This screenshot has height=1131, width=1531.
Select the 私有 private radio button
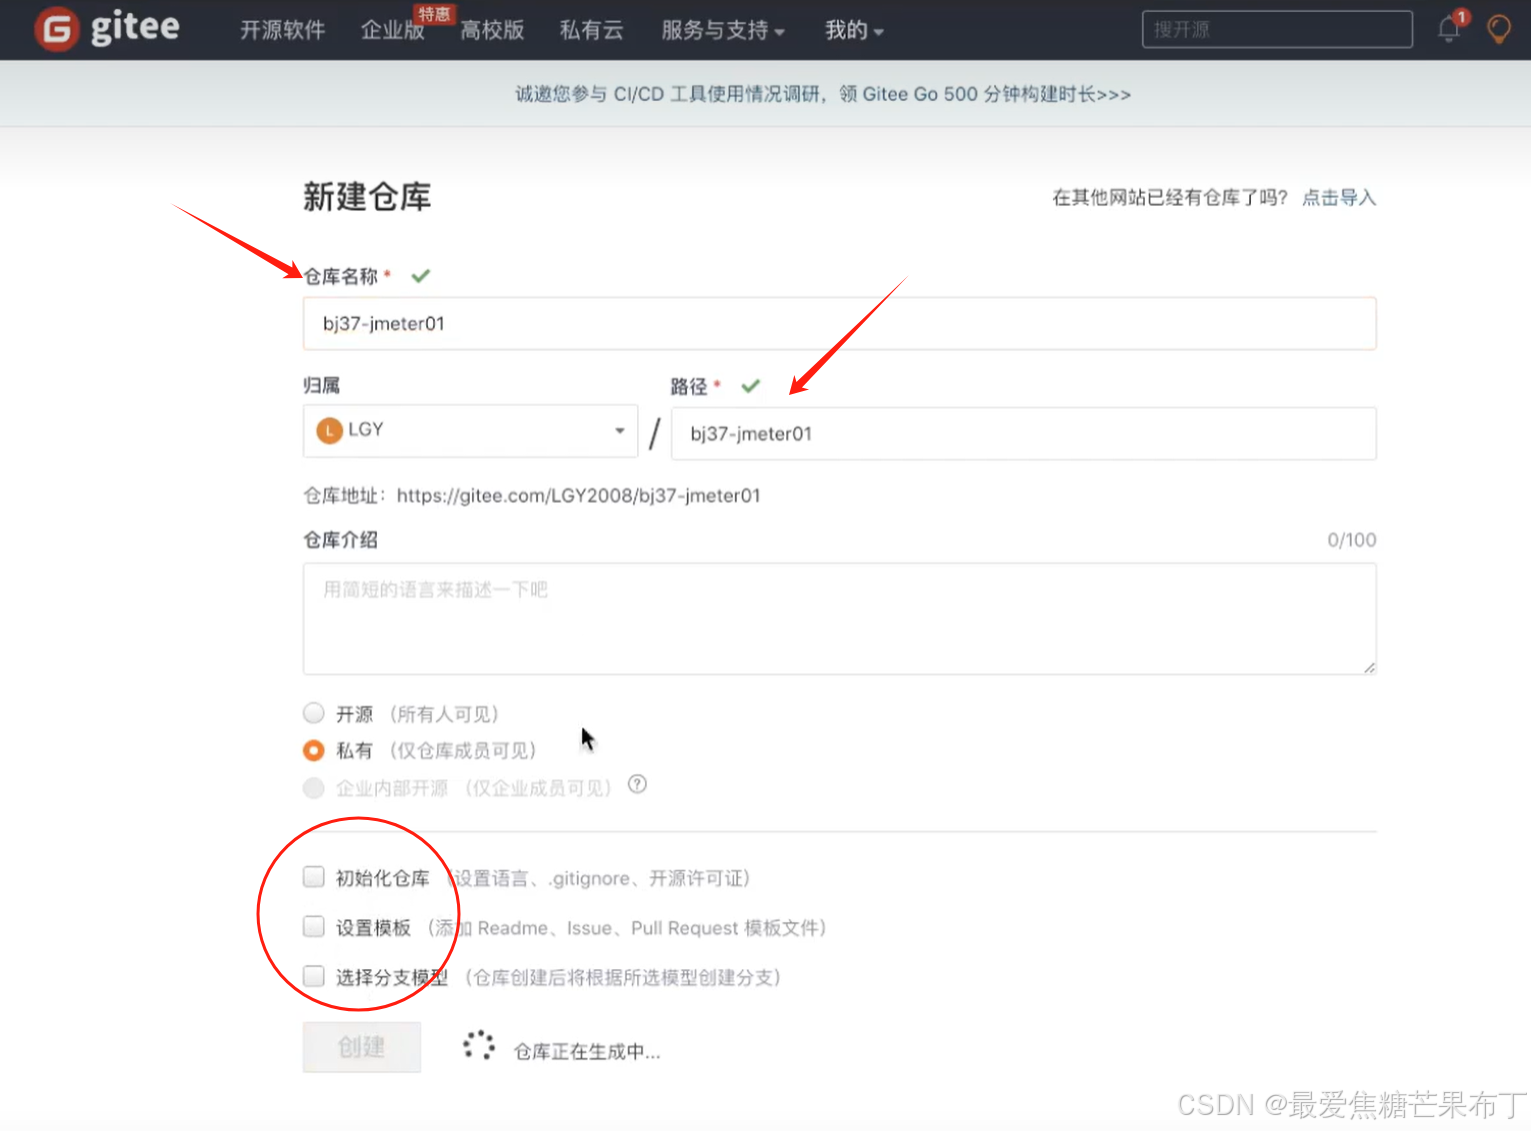314,750
